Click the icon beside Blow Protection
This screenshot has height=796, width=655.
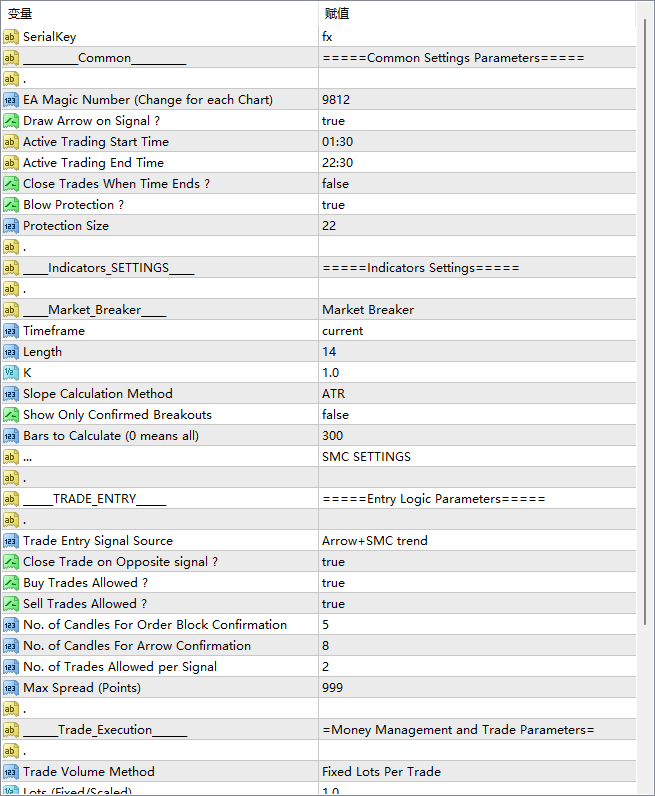11,205
